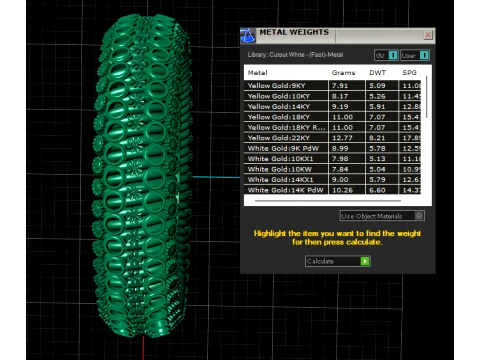480x360 pixels.
Task: Select the green ring tree model
Action: point(143,177)
